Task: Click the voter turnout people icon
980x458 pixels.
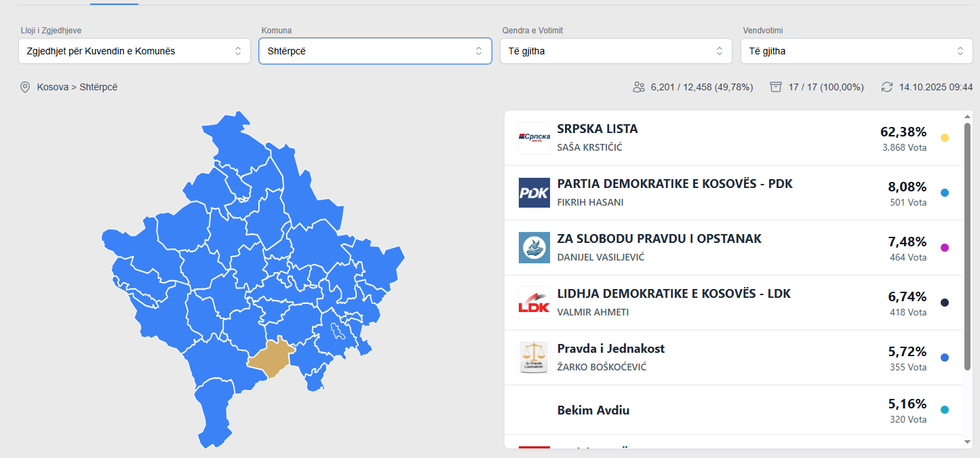Action: tap(638, 87)
